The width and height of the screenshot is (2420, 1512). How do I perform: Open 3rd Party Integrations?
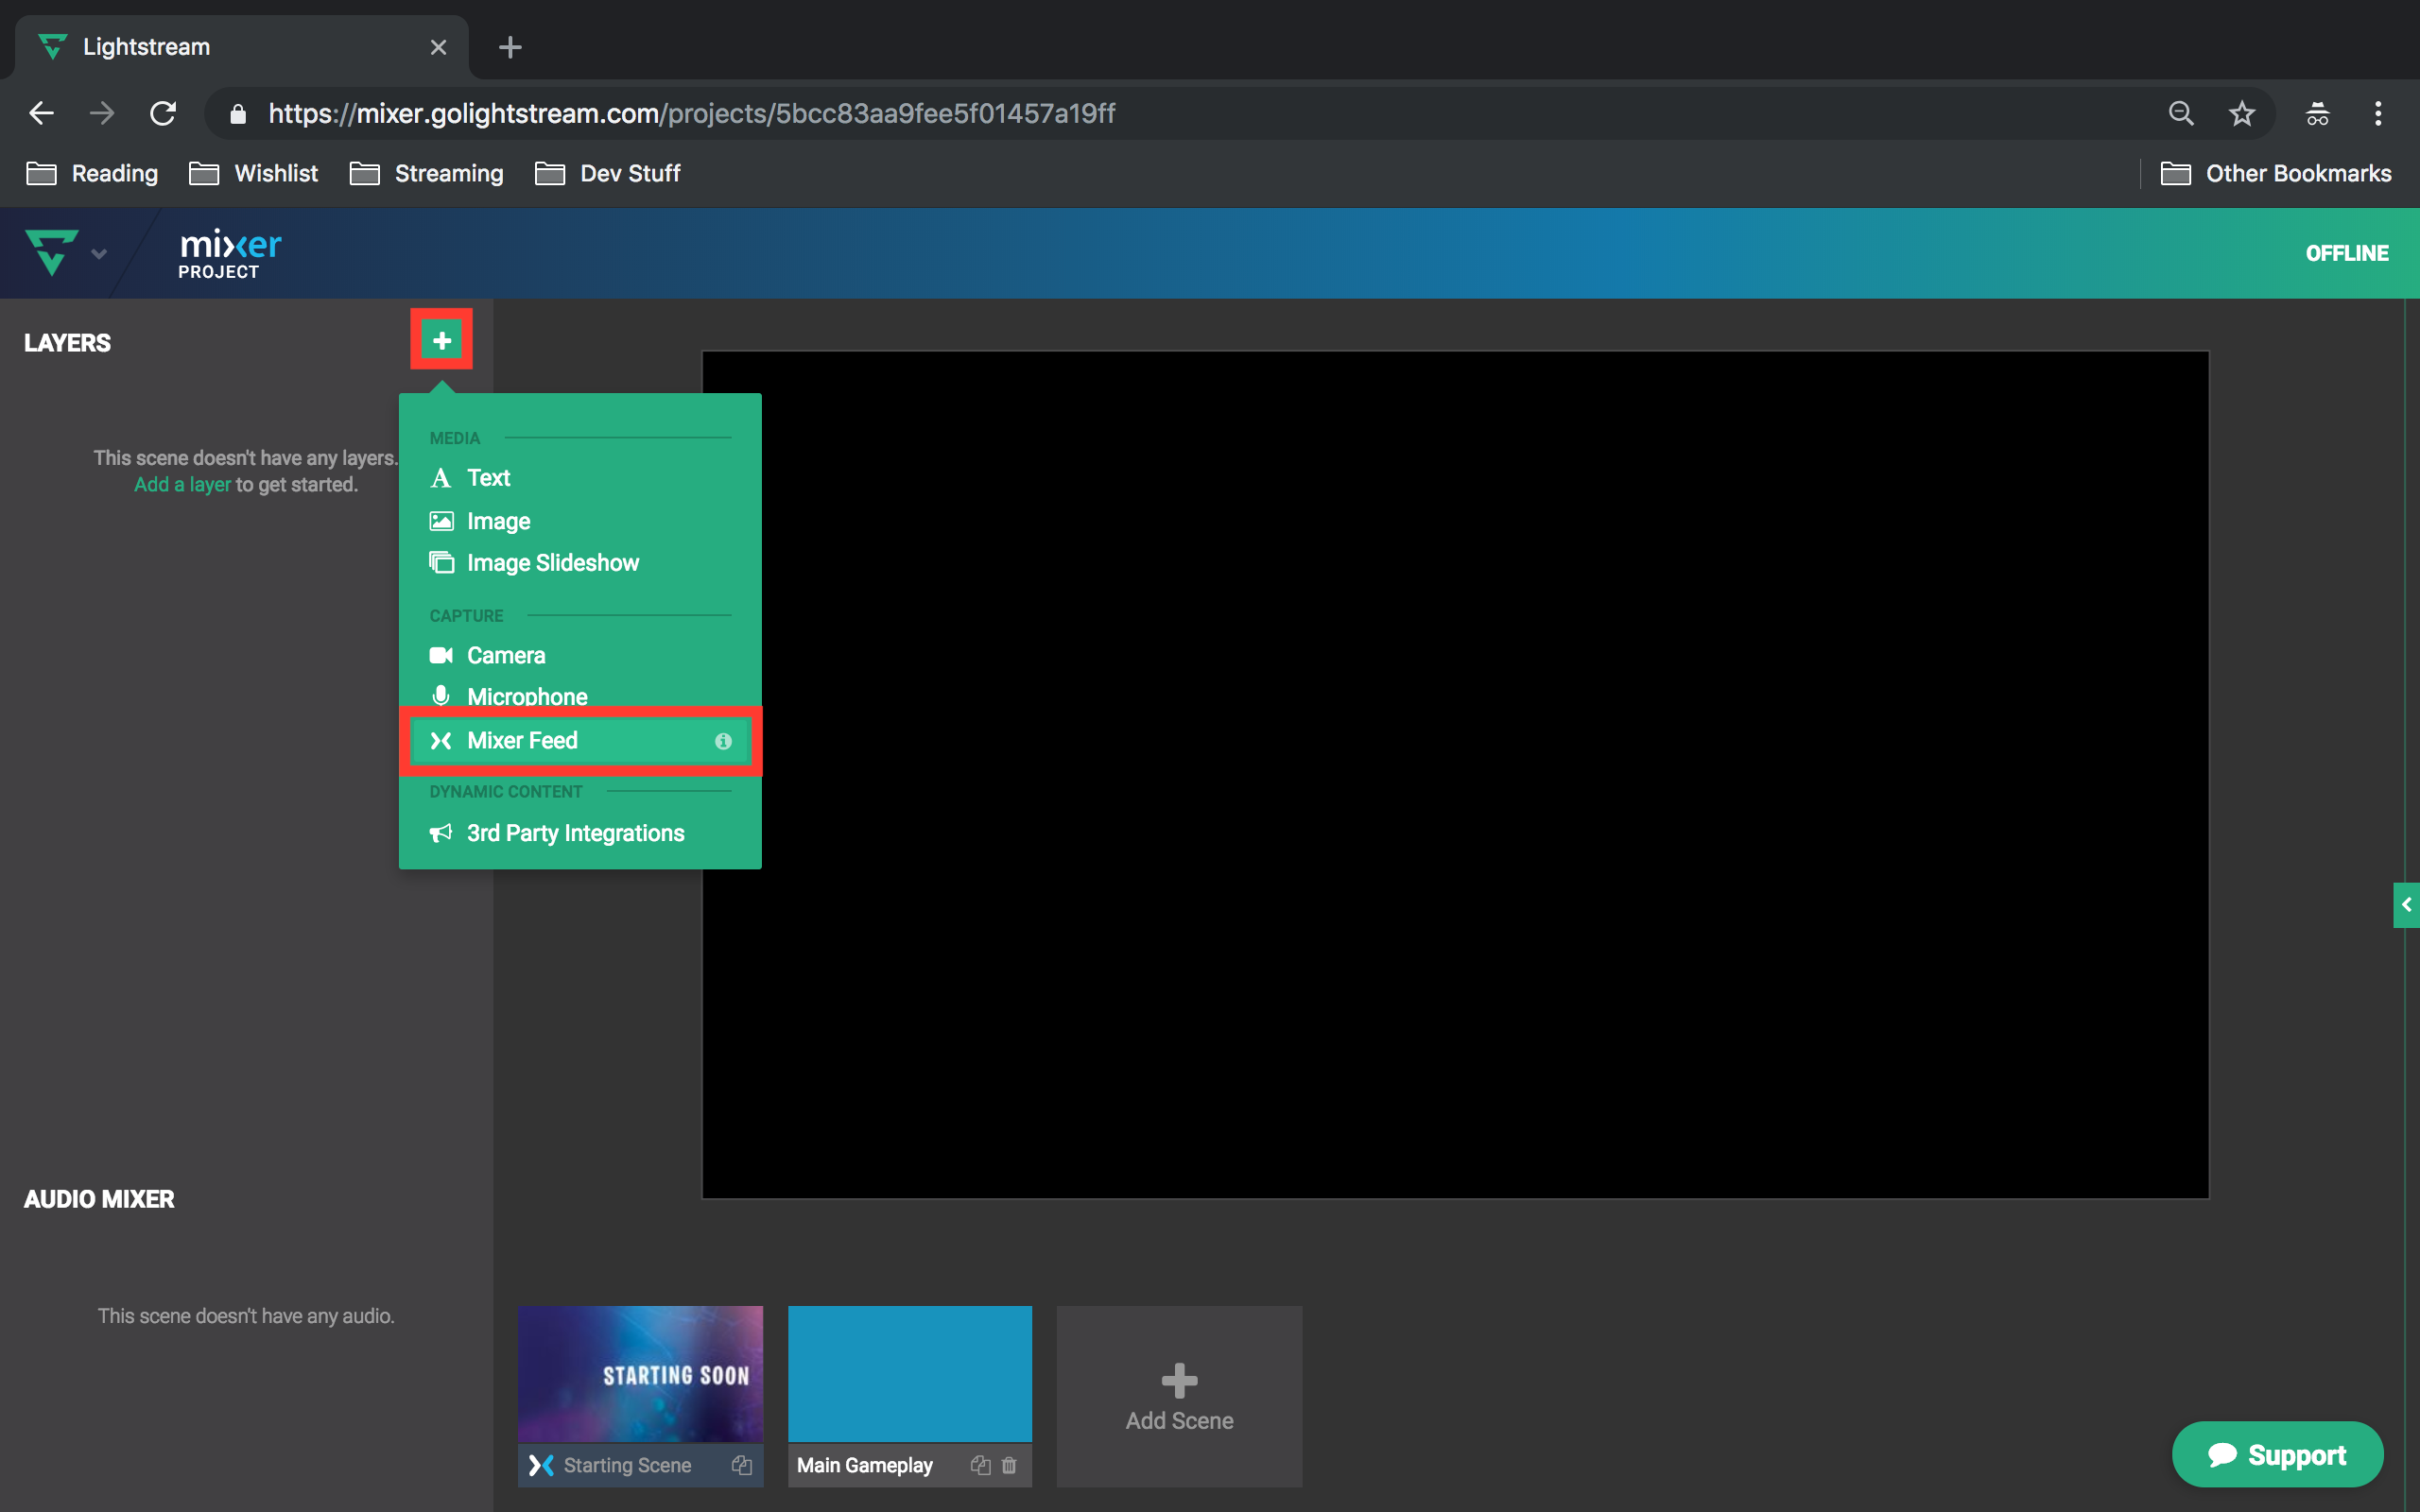click(575, 832)
